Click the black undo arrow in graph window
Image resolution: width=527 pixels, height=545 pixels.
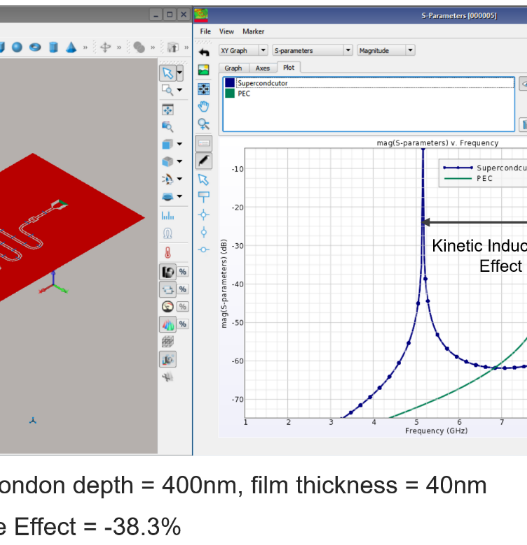tap(204, 52)
